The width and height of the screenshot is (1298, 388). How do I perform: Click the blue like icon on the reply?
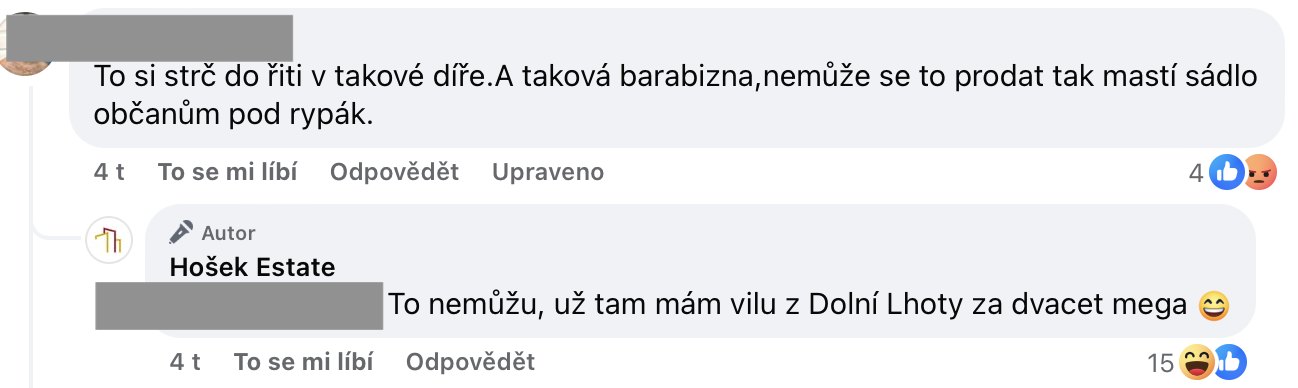[1229, 362]
